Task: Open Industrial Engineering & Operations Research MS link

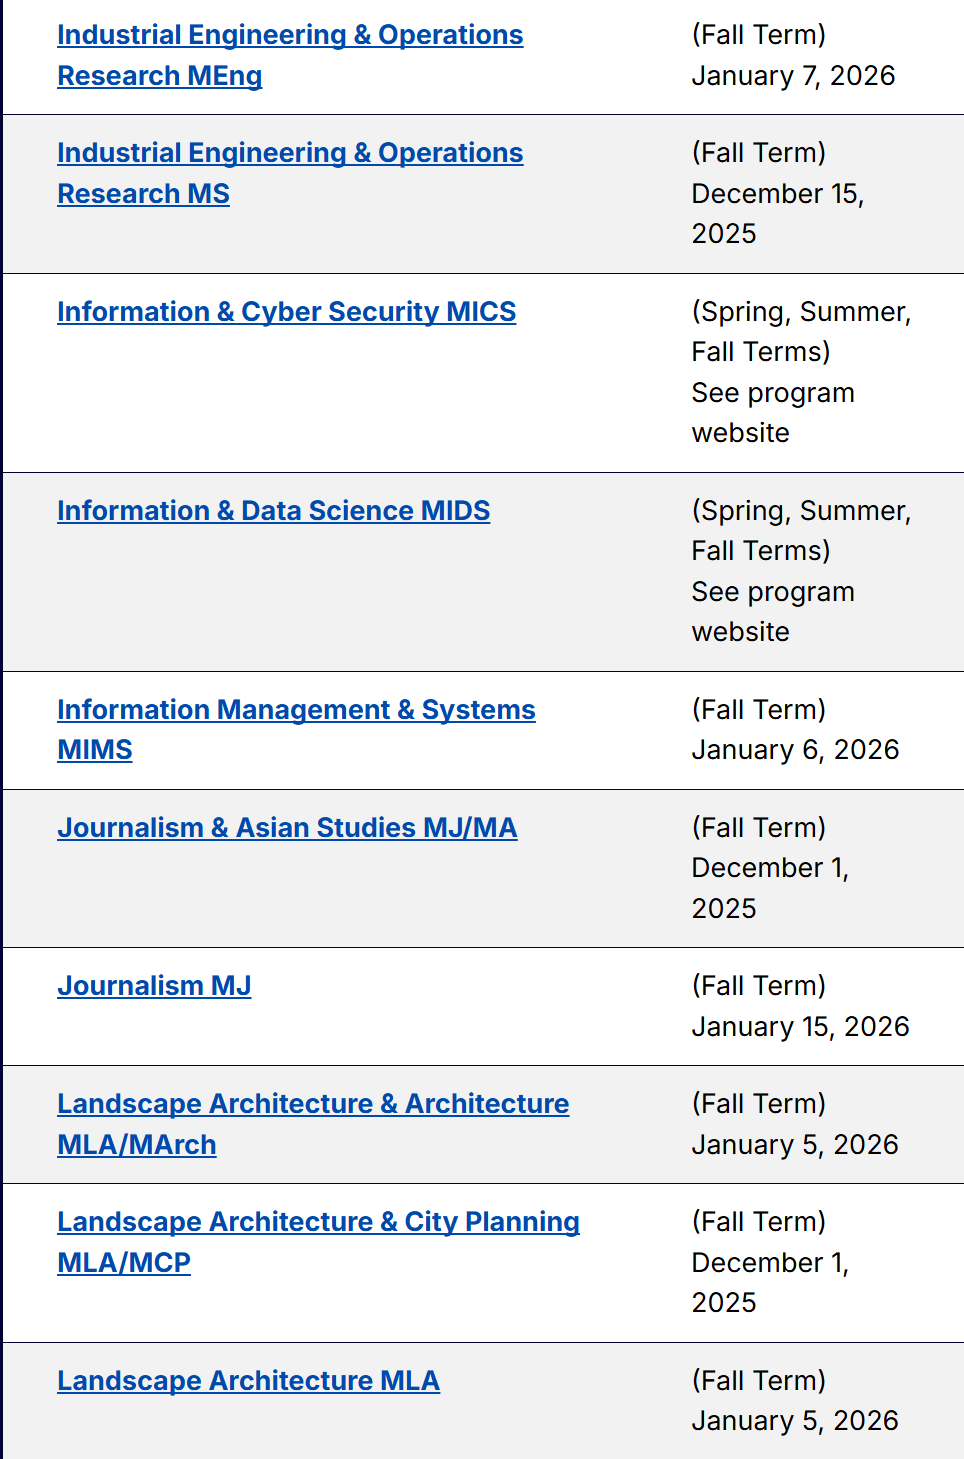Action: 290,153
